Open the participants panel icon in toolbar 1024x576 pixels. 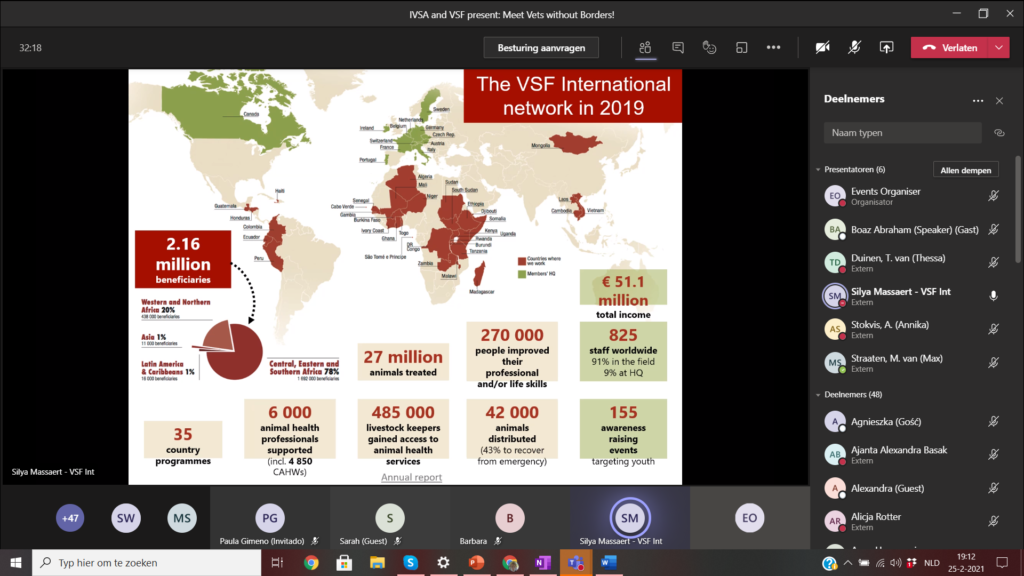coord(646,47)
